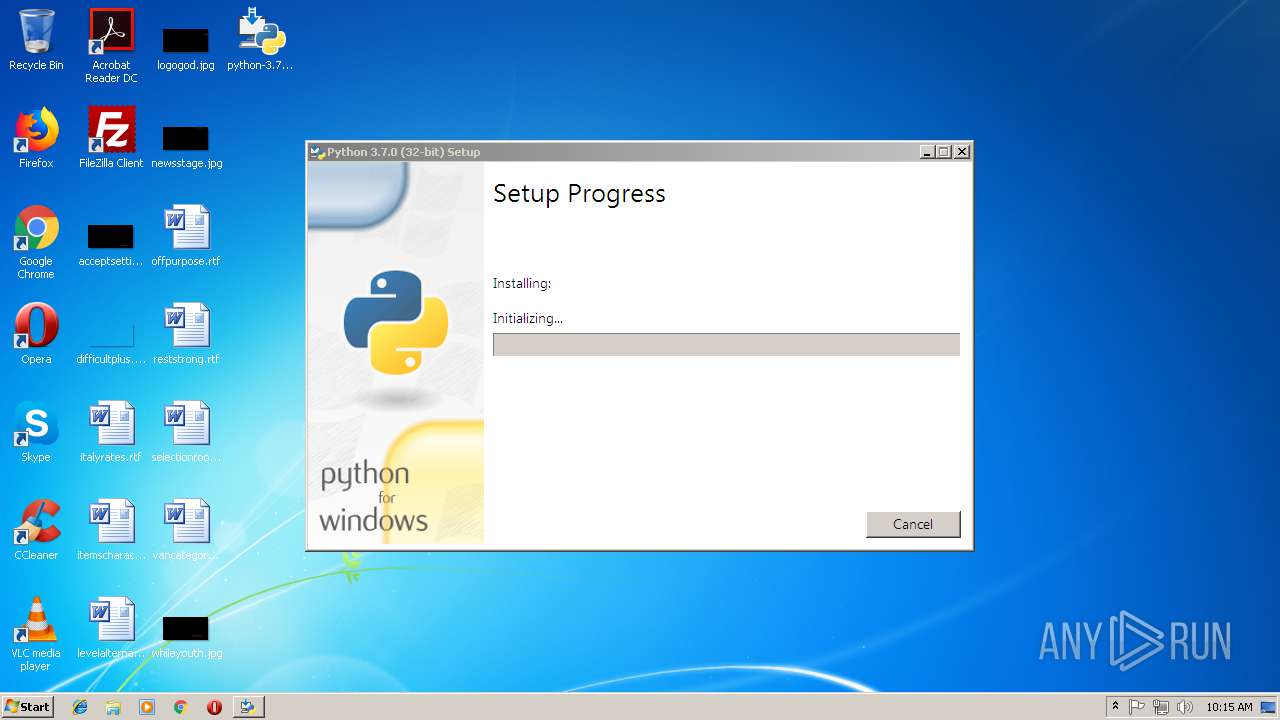Select the levelalterna... document icon
1280x720 pixels.
pos(111,628)
